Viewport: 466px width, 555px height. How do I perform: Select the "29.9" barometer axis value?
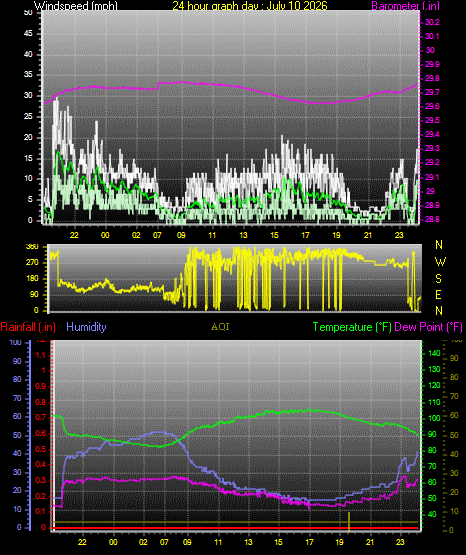(432, 64)
